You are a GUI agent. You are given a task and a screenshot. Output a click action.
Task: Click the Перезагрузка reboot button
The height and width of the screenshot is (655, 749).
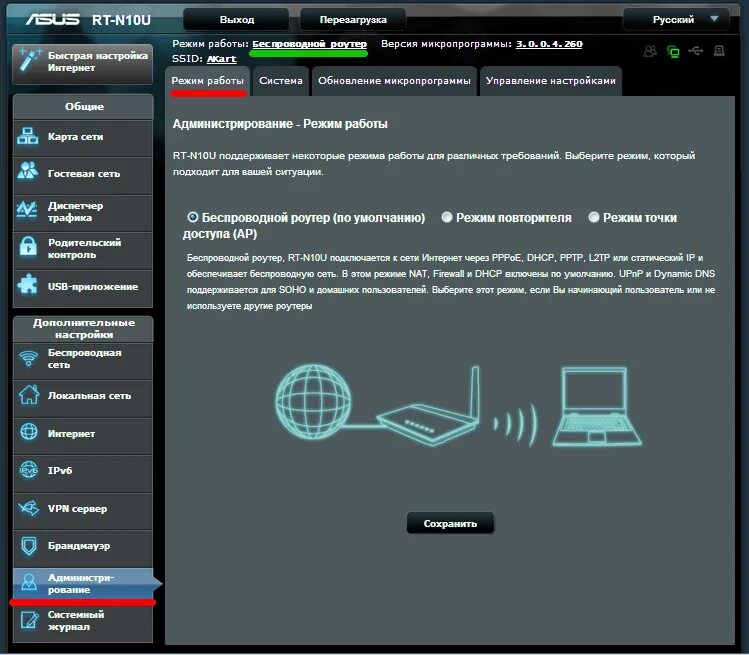click(353, 20)
